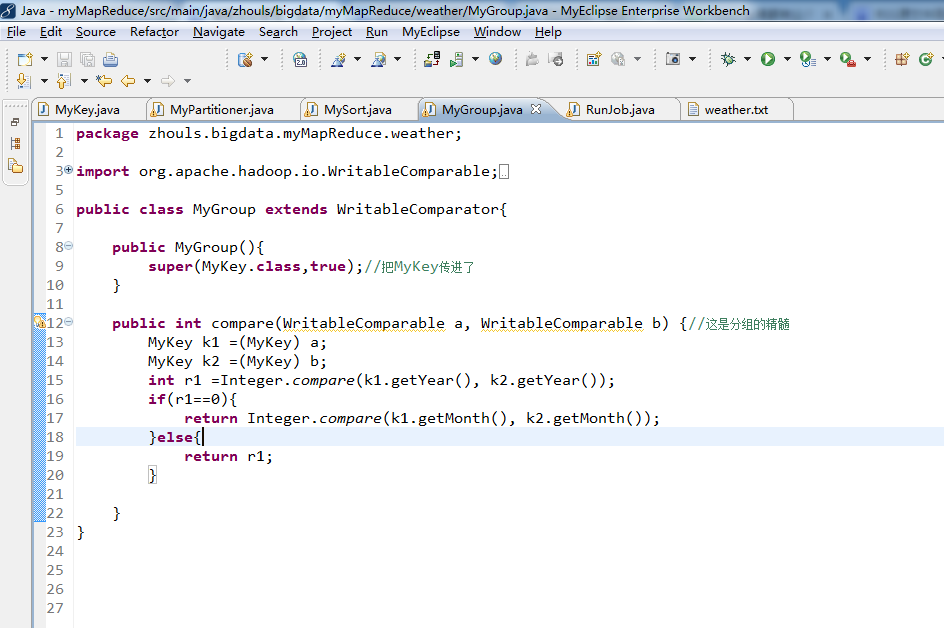Open the File menu
944x628 pixels.
tap(16, 32)
